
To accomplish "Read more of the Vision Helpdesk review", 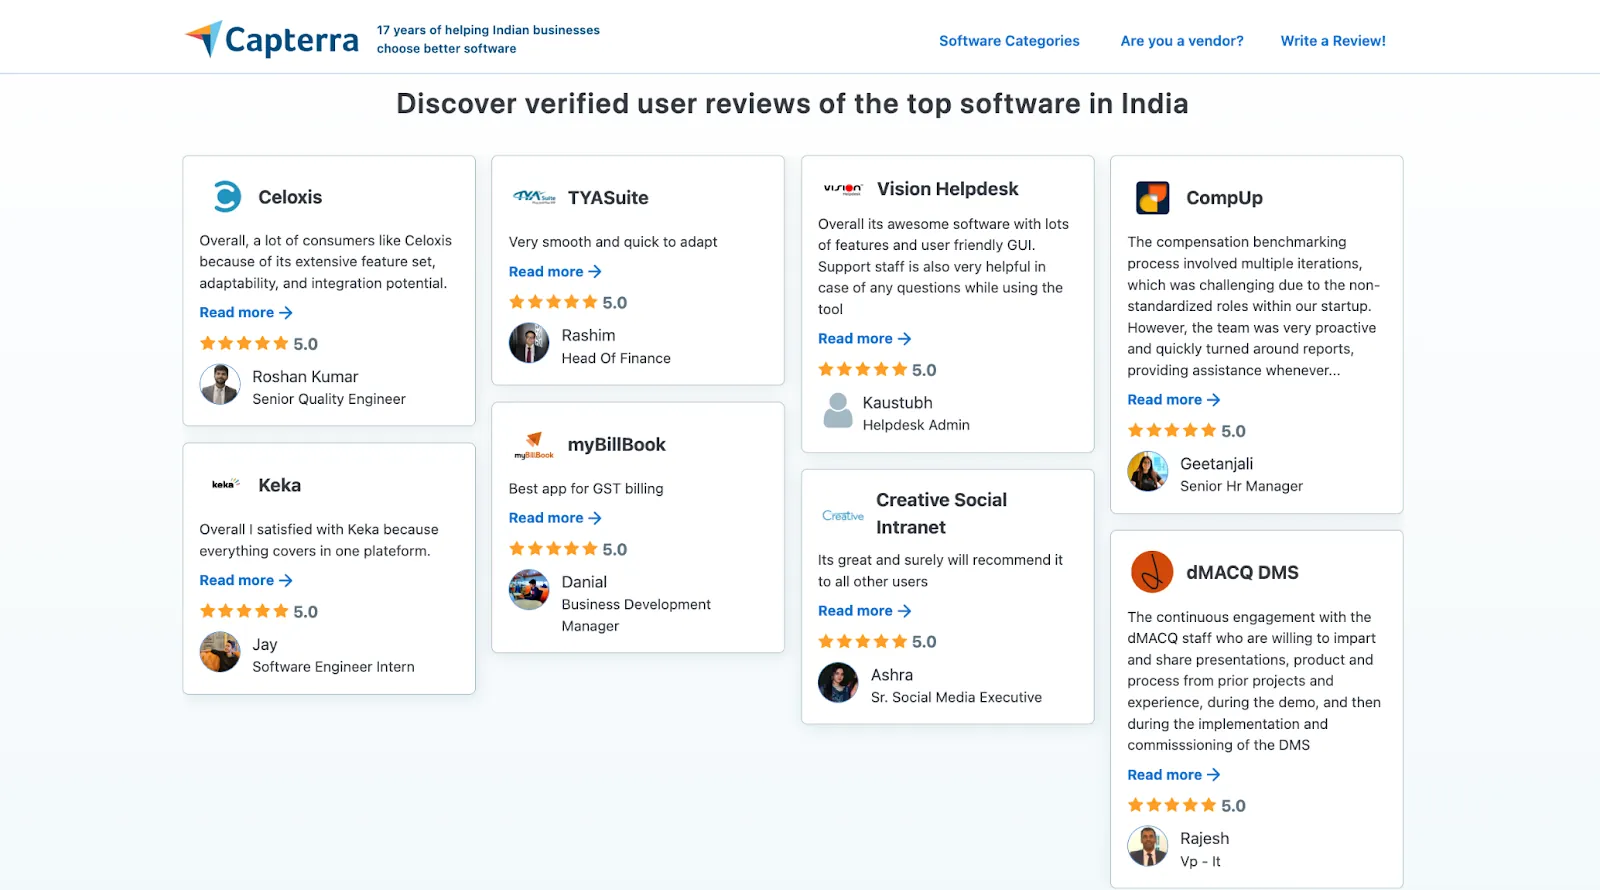I will 864,338.
